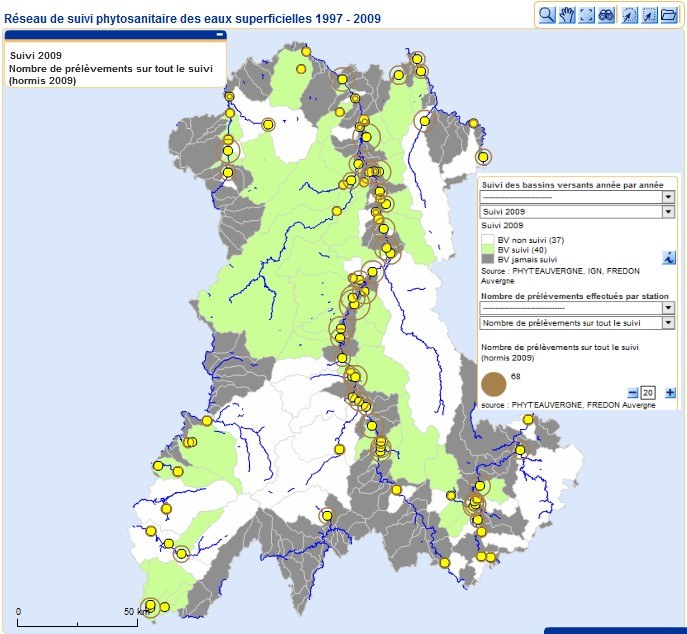The image size is (687, 634).
Task: Click the full extent view icon
Action: pyautogui.click(x=587, y=15)
